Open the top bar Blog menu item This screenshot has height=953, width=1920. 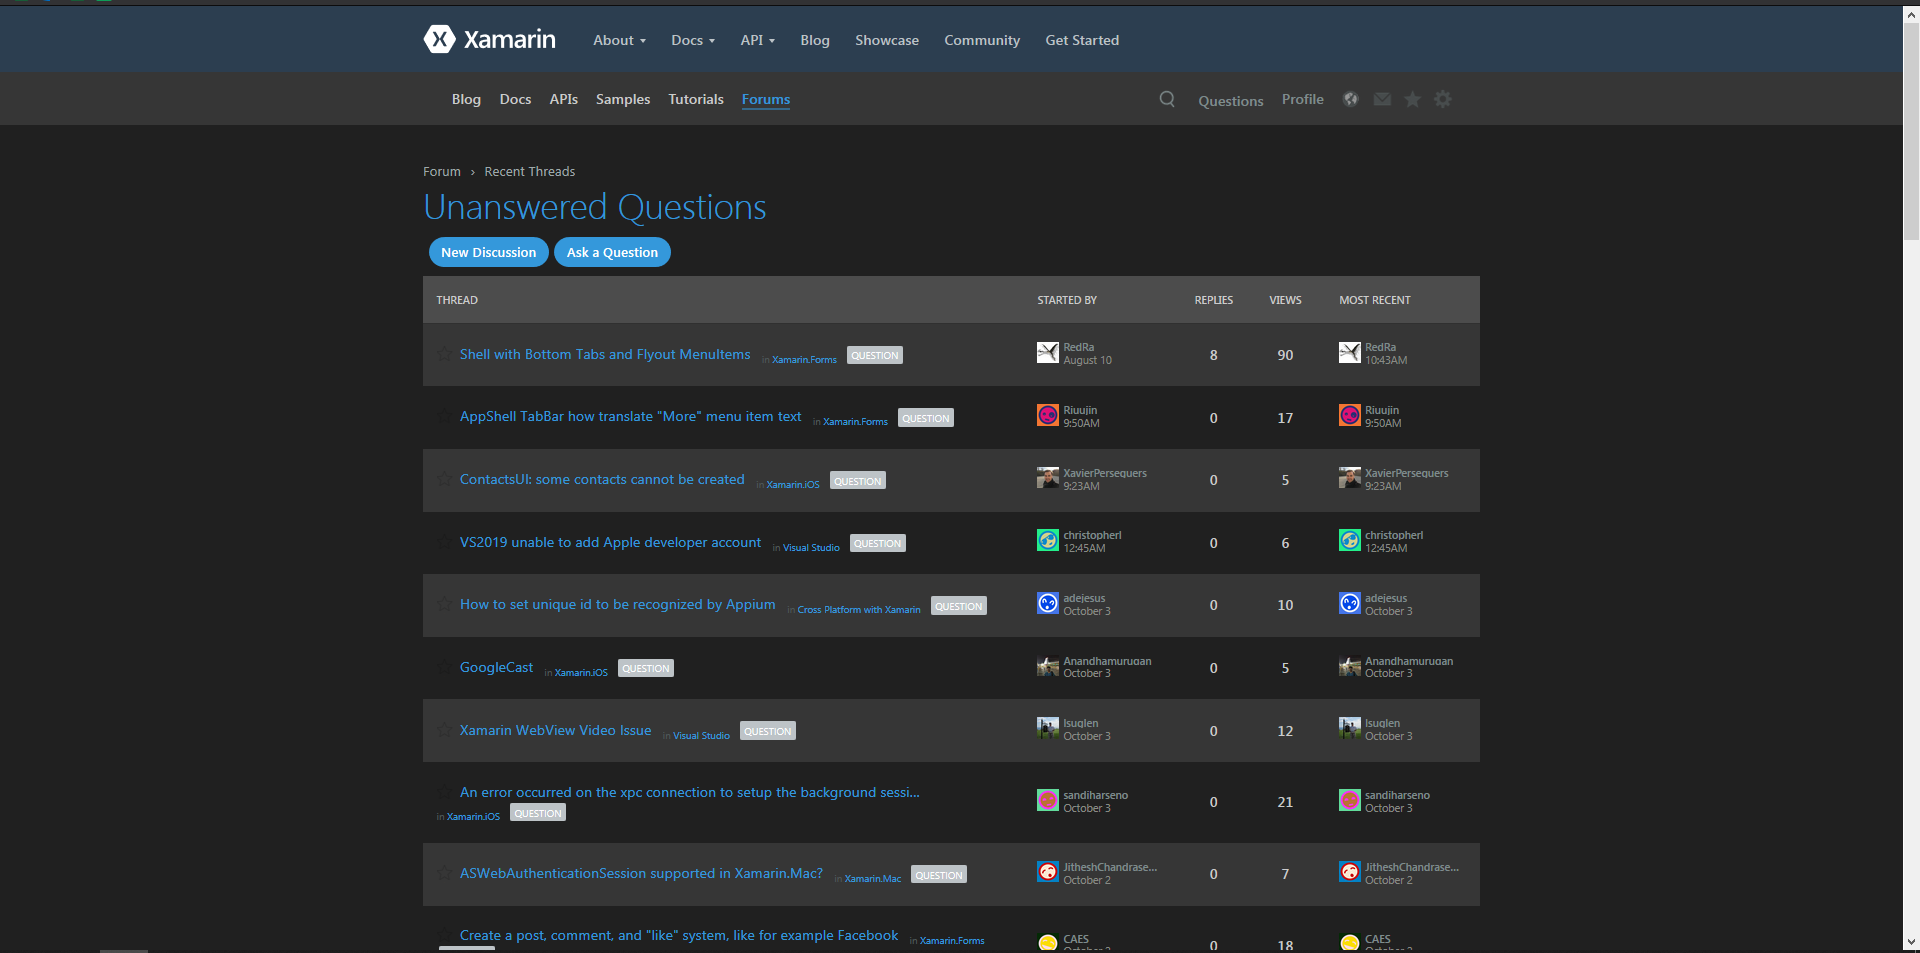tap(815, 40)
